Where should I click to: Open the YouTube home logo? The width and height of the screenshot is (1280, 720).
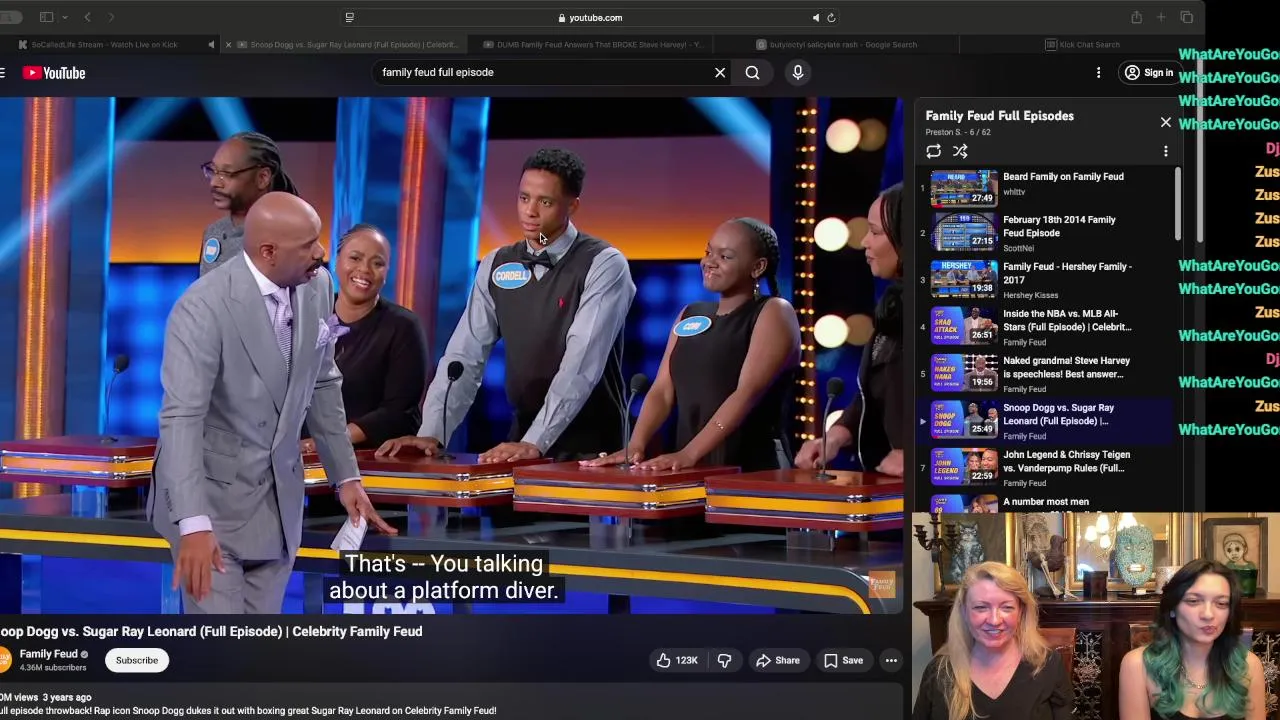tap(54, 73)
